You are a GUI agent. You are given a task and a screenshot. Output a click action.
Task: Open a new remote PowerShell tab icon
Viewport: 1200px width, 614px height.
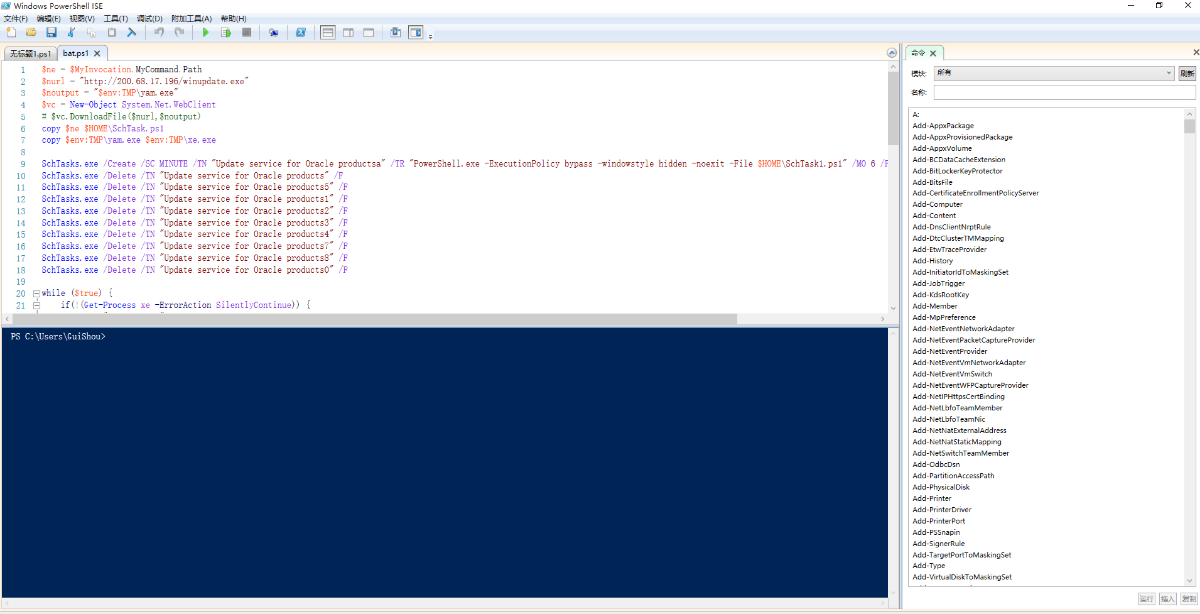pyautogui.click(x=273, y=33)
